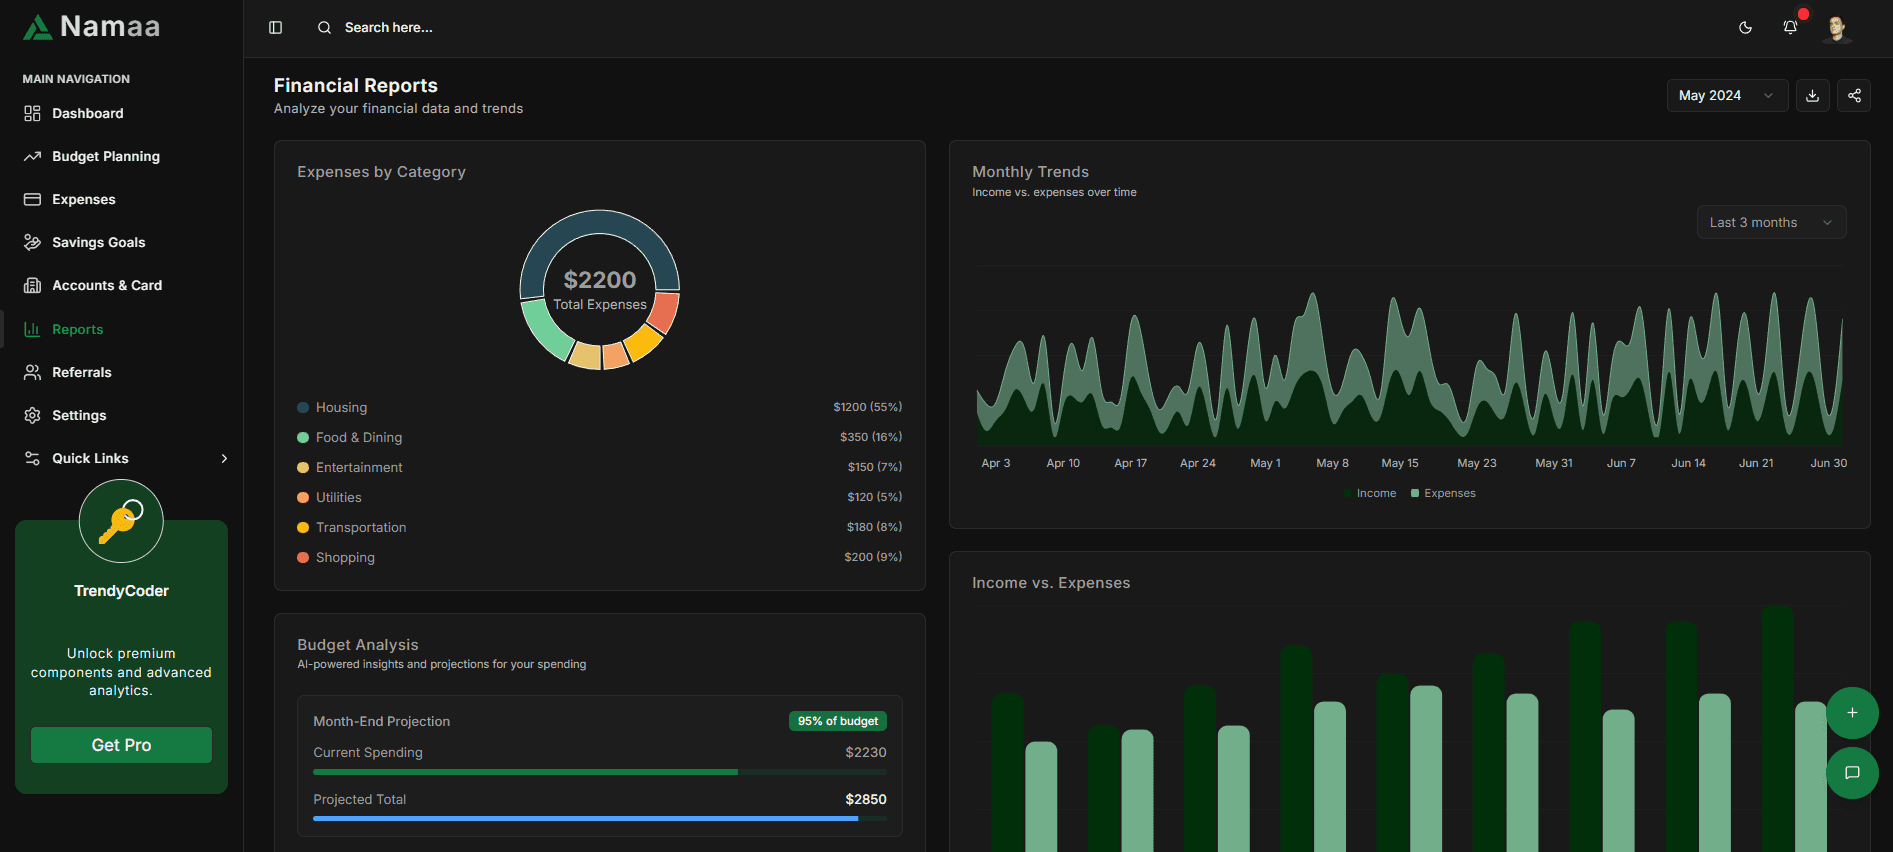1893x852 pixels.
Task: Download the financial report
Action: coord(1812,96)
